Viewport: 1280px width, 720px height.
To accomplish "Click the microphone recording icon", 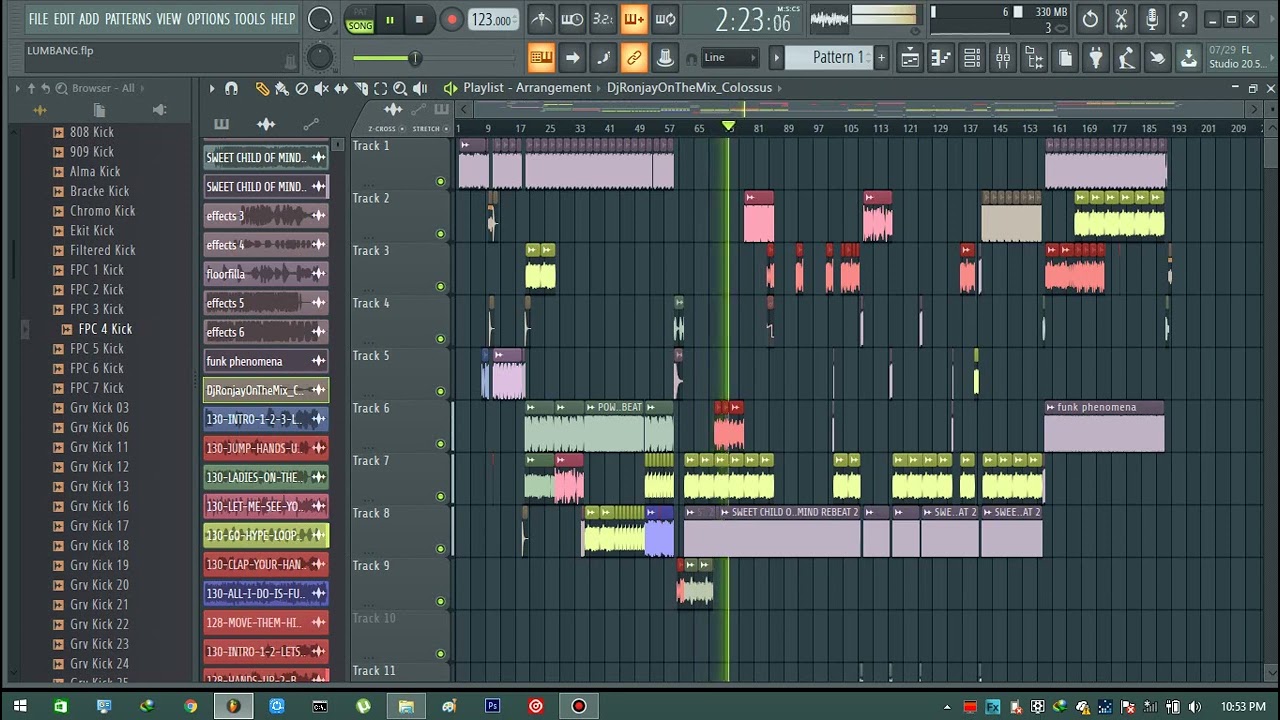I will pyautogui.click(x=1152, y=19).
